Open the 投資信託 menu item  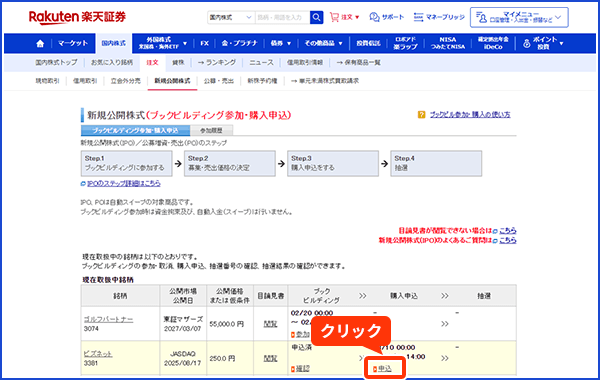tap(368, 43)
